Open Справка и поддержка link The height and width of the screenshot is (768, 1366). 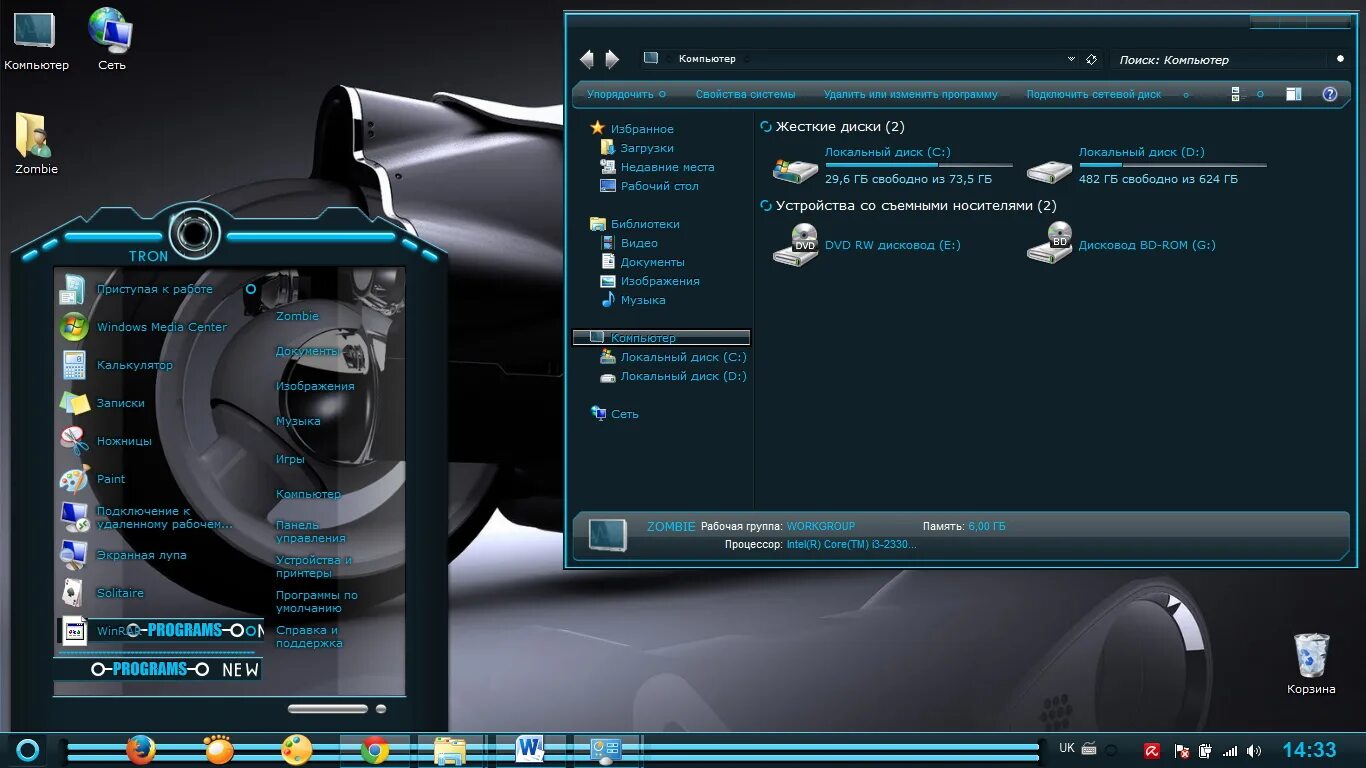coord(309,636)
